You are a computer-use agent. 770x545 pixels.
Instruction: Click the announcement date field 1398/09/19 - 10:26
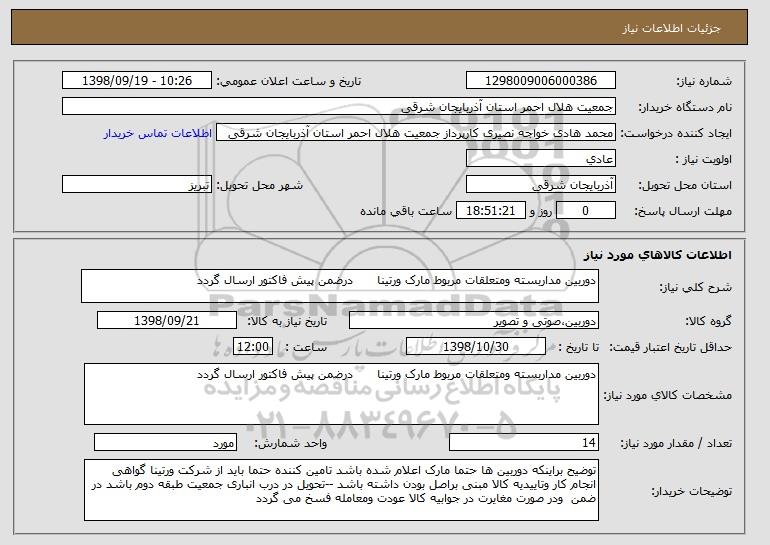[137, 81]
